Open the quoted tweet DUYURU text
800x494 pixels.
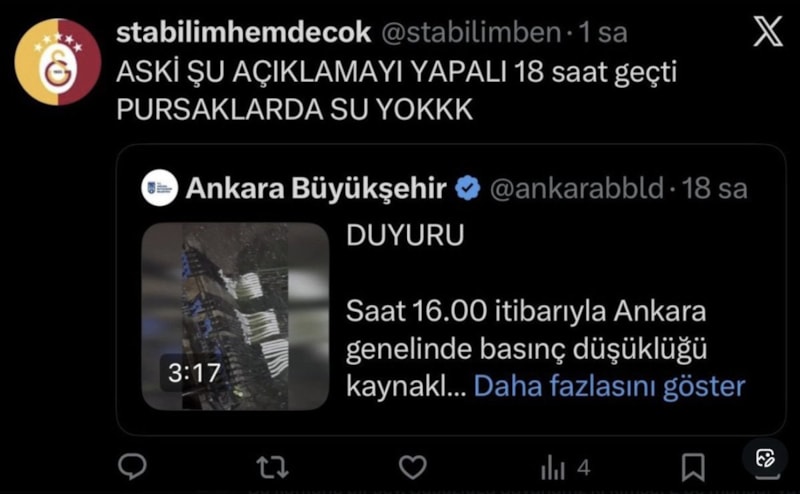(405, 235)
